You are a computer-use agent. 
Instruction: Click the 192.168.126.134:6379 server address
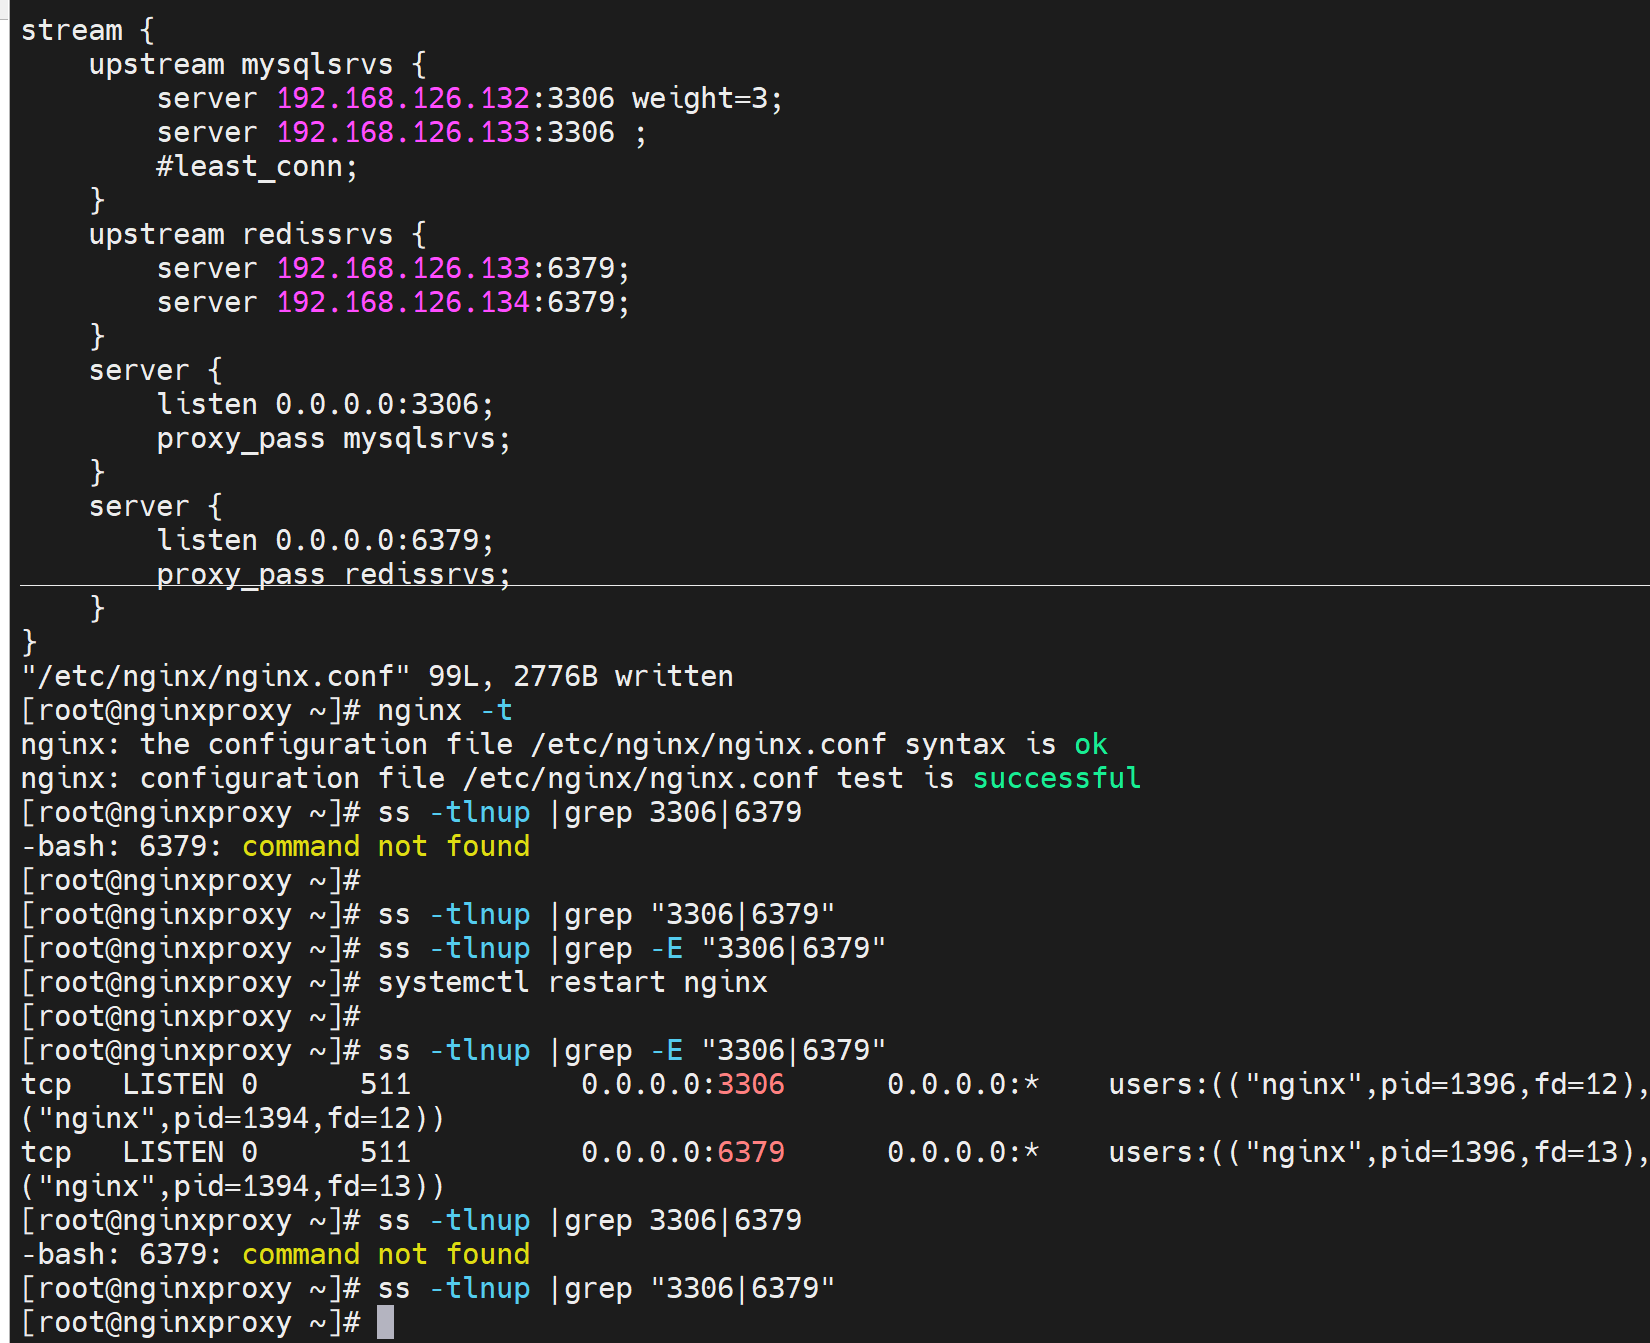(452, 302)
